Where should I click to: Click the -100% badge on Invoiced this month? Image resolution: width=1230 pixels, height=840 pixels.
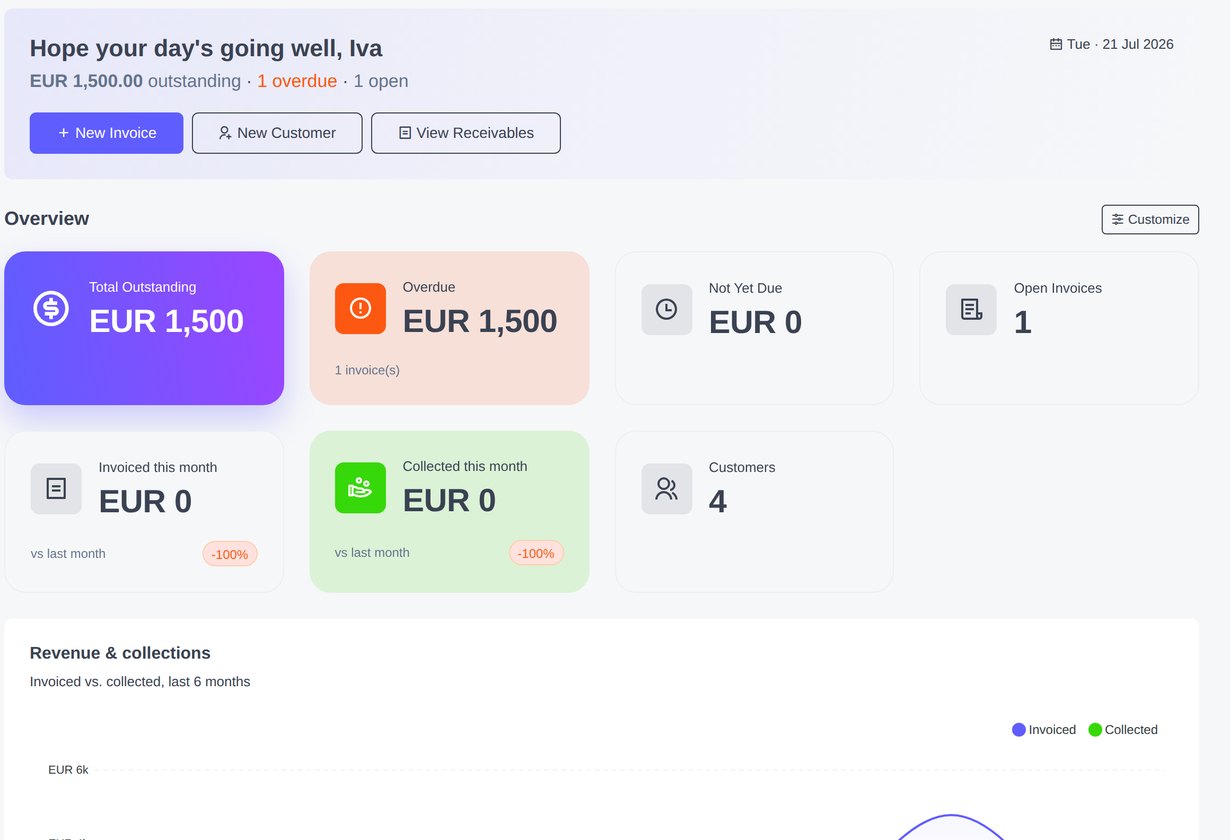point(230,554)
